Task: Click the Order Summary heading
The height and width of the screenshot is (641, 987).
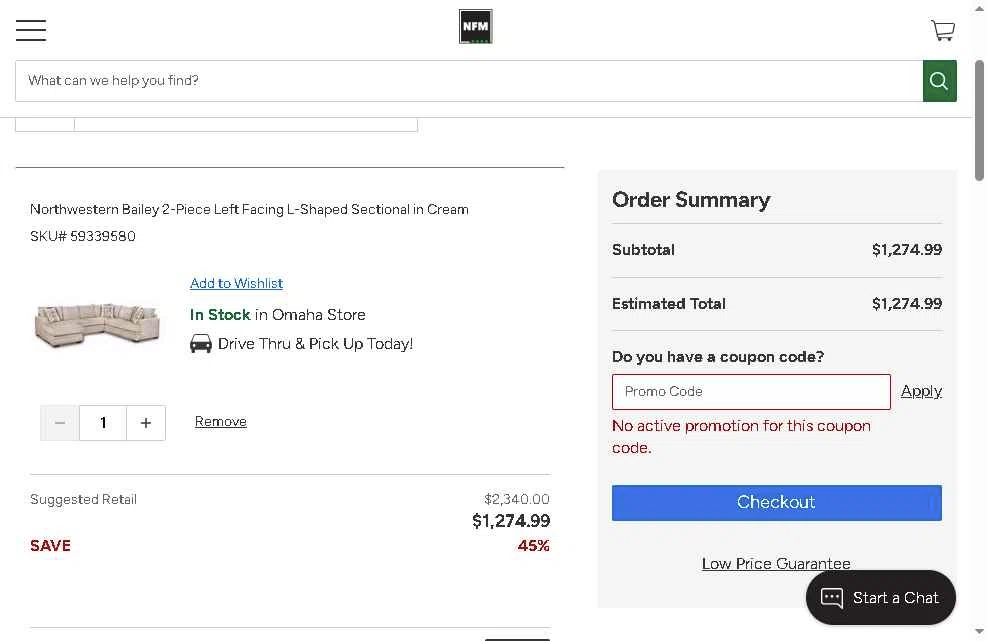Action: click(x=691, y=200)
